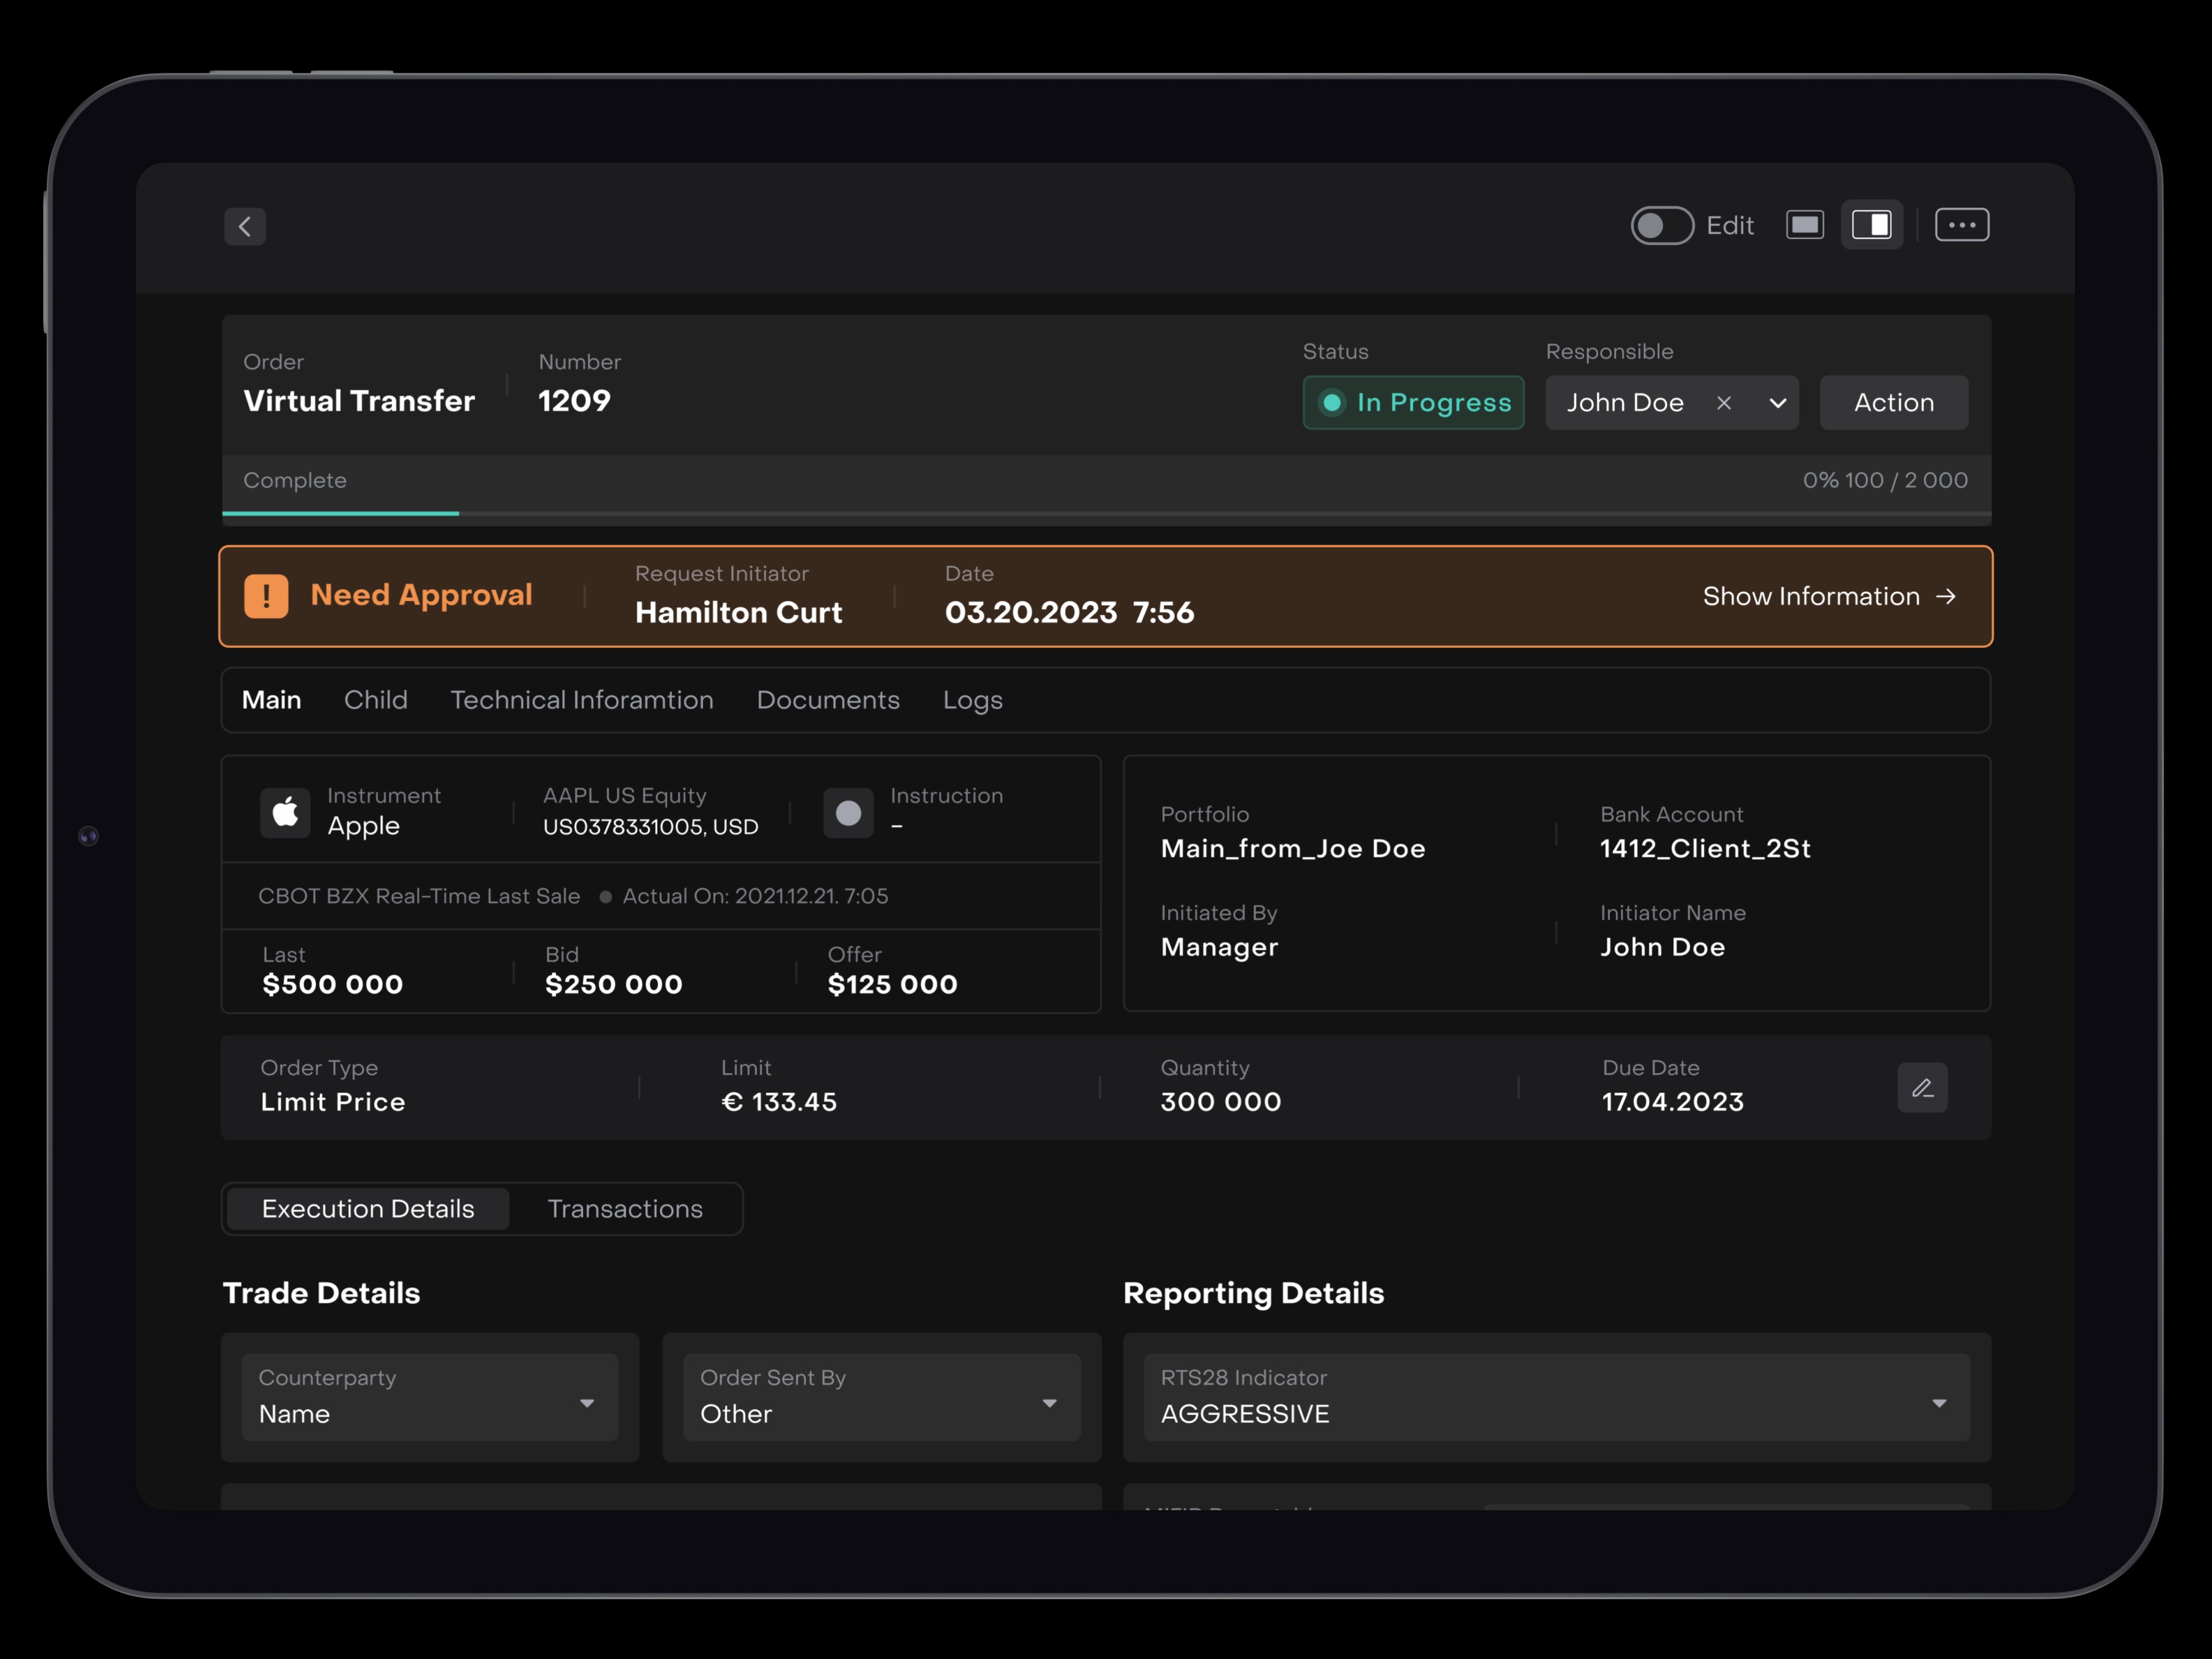The width and height of the screenshot is (2212, 1659).
Task: Expand the Responsible dropdown chevron
Action: click(1777, 403)
